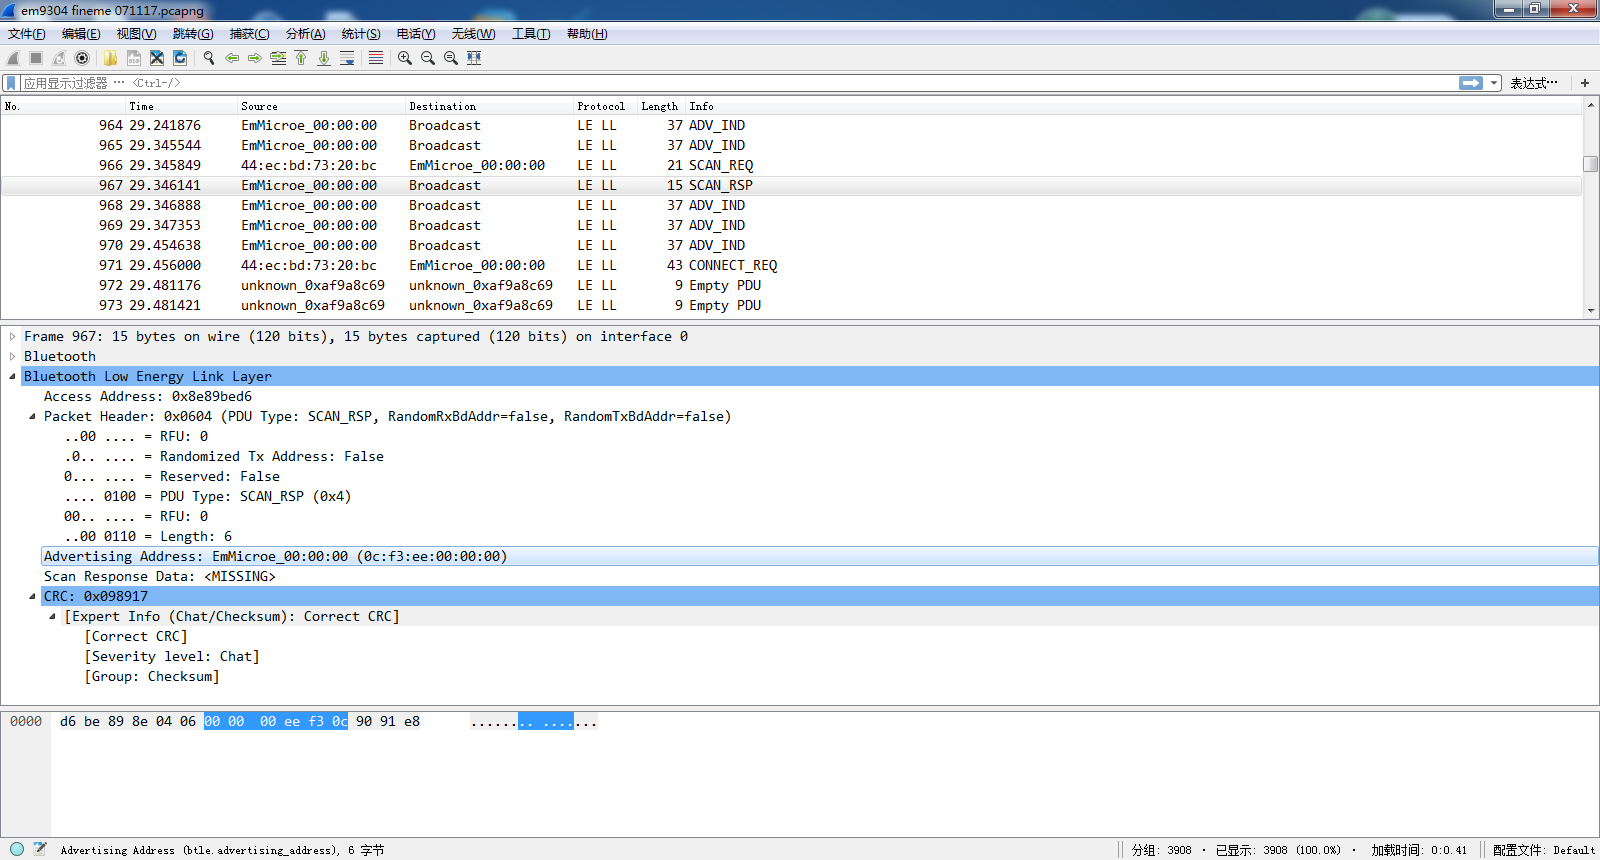The image size is (1600, 860).
Task: Start capturing packets with the shark fin icon
Action: (13, 58)
